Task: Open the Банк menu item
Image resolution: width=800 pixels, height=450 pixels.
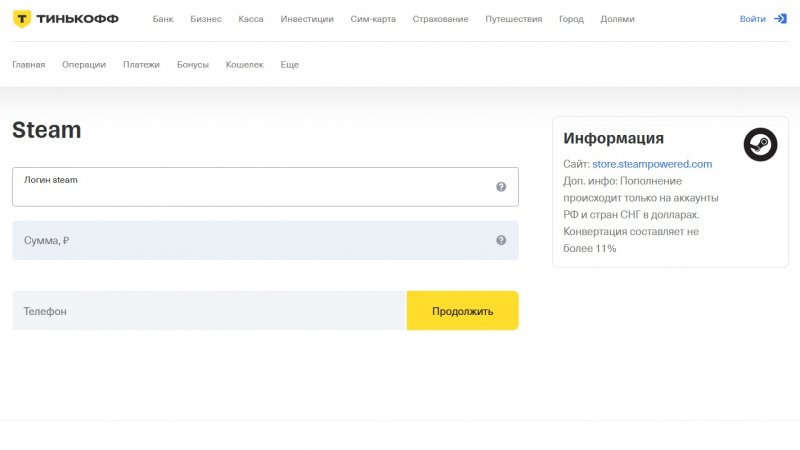Action: (163, 19)
